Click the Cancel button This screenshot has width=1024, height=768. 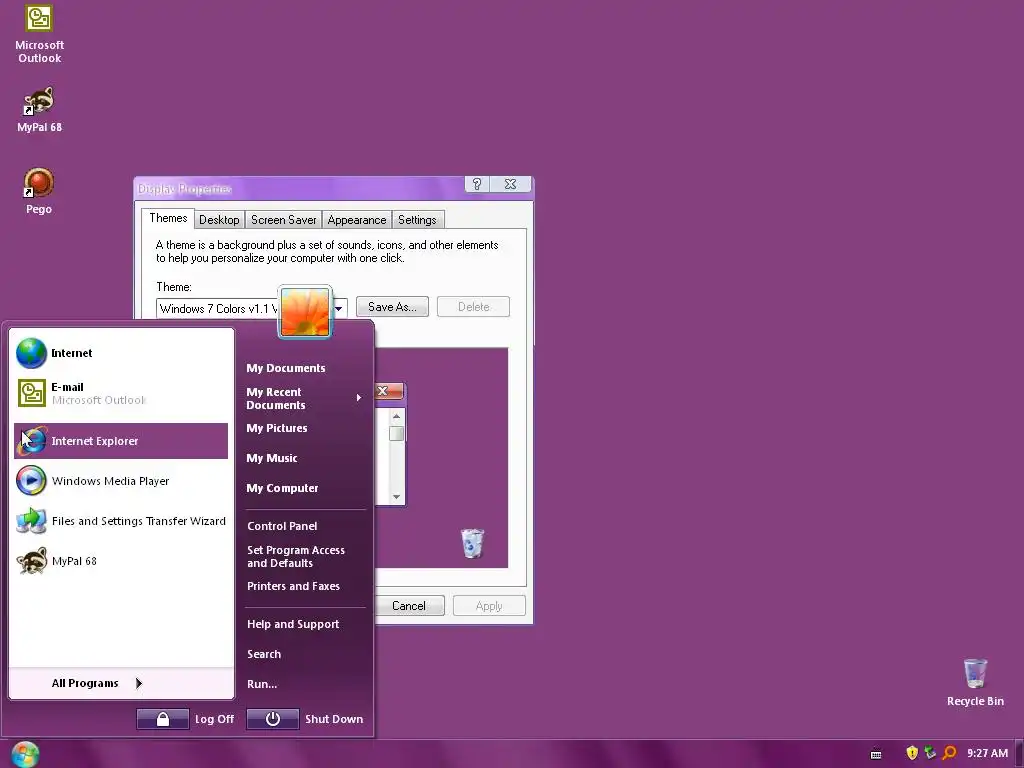tap(409, 606)
